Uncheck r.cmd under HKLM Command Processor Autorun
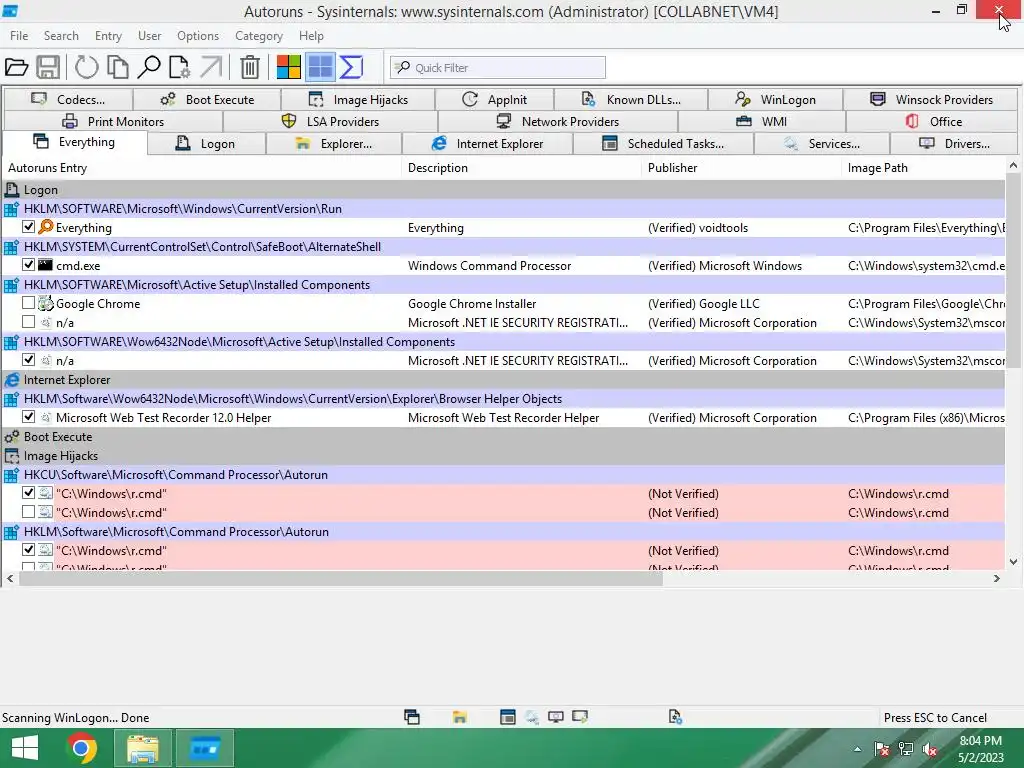Viewport: 1024px width, 768px height. (x=28, y=549)
